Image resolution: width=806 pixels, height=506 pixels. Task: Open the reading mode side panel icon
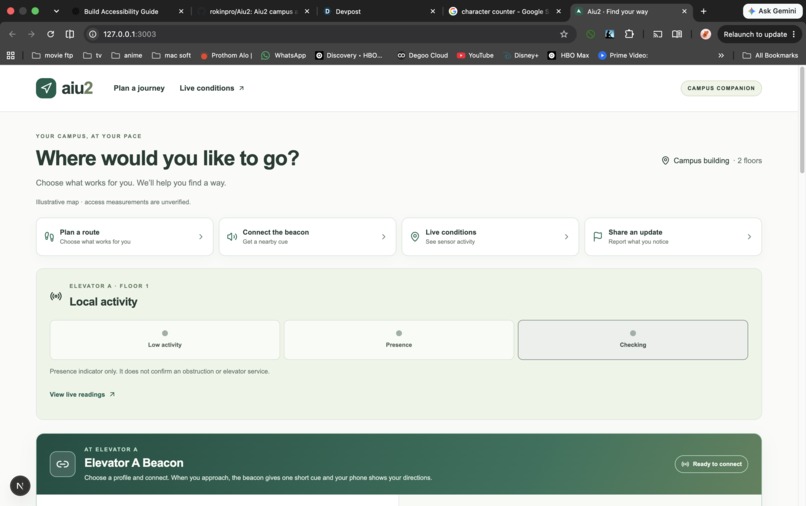click(x=677, y=34)
